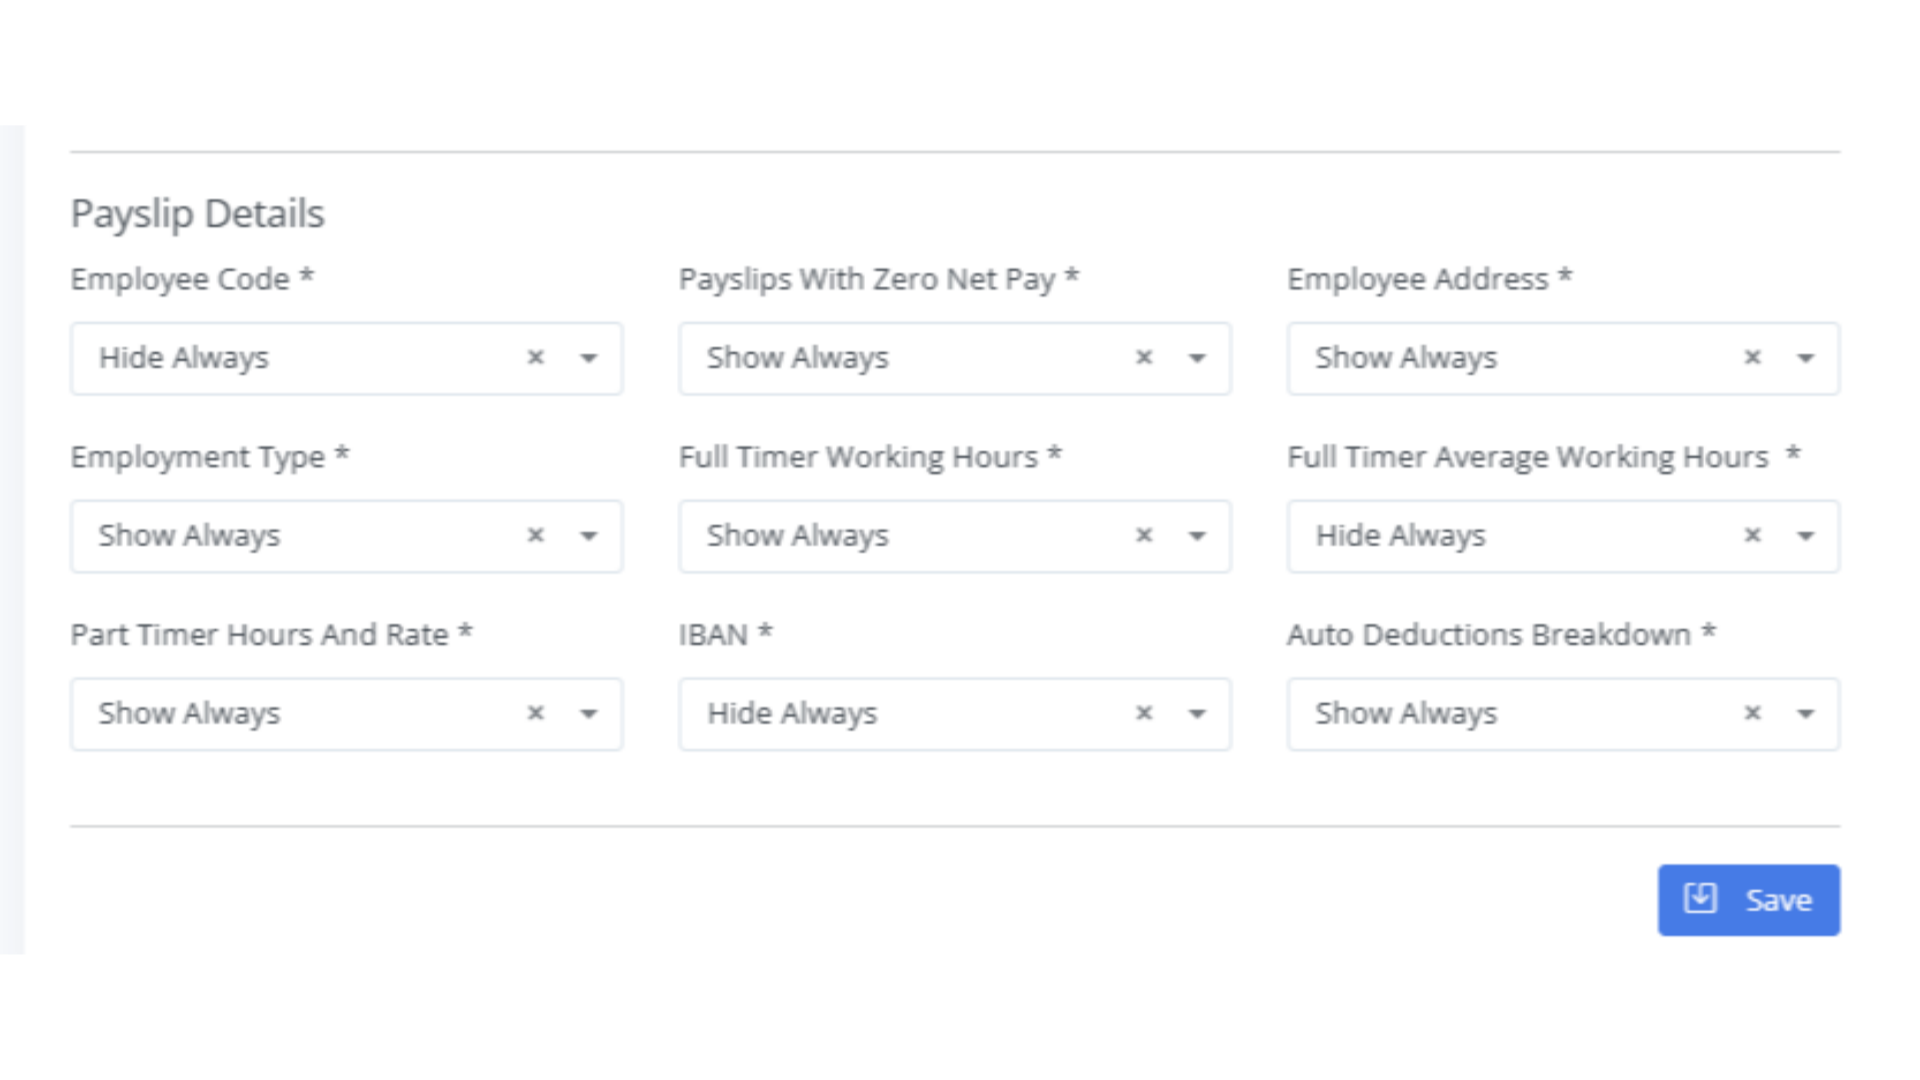Open the Full Timer Average Working Hours dropdown
Viewport: 1920px width, 1080px height.
1806,535
